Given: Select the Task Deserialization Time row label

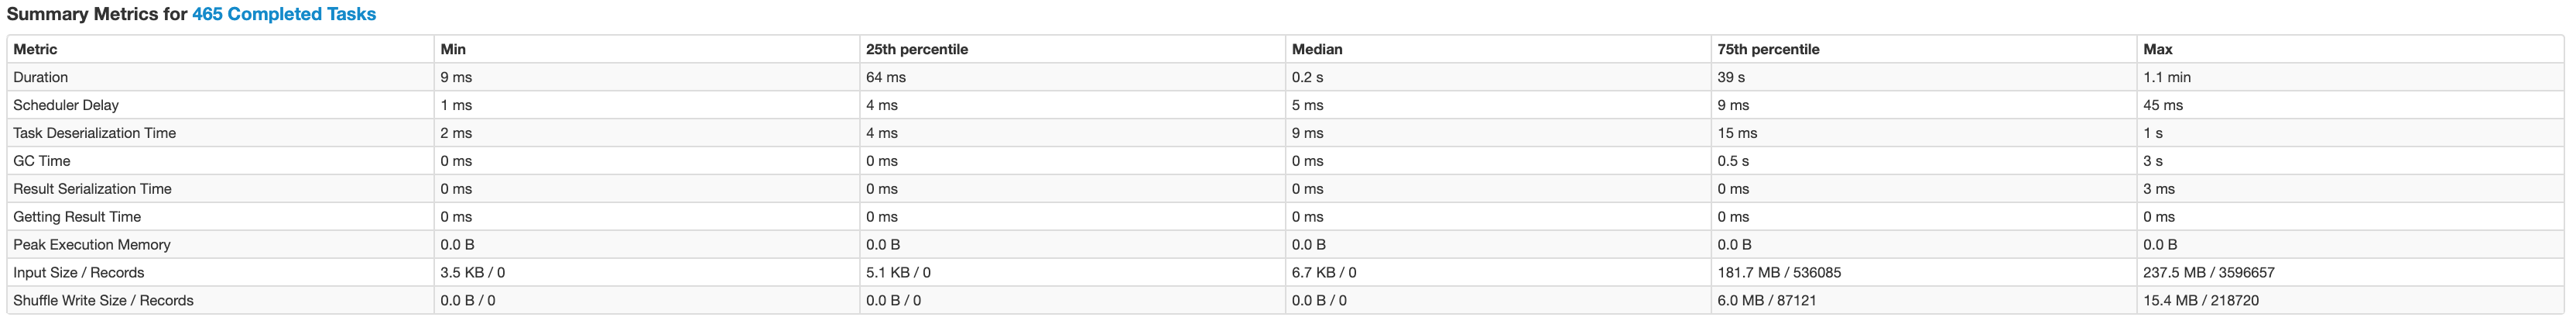Looking at the screenshot, I should pos(95,133).
